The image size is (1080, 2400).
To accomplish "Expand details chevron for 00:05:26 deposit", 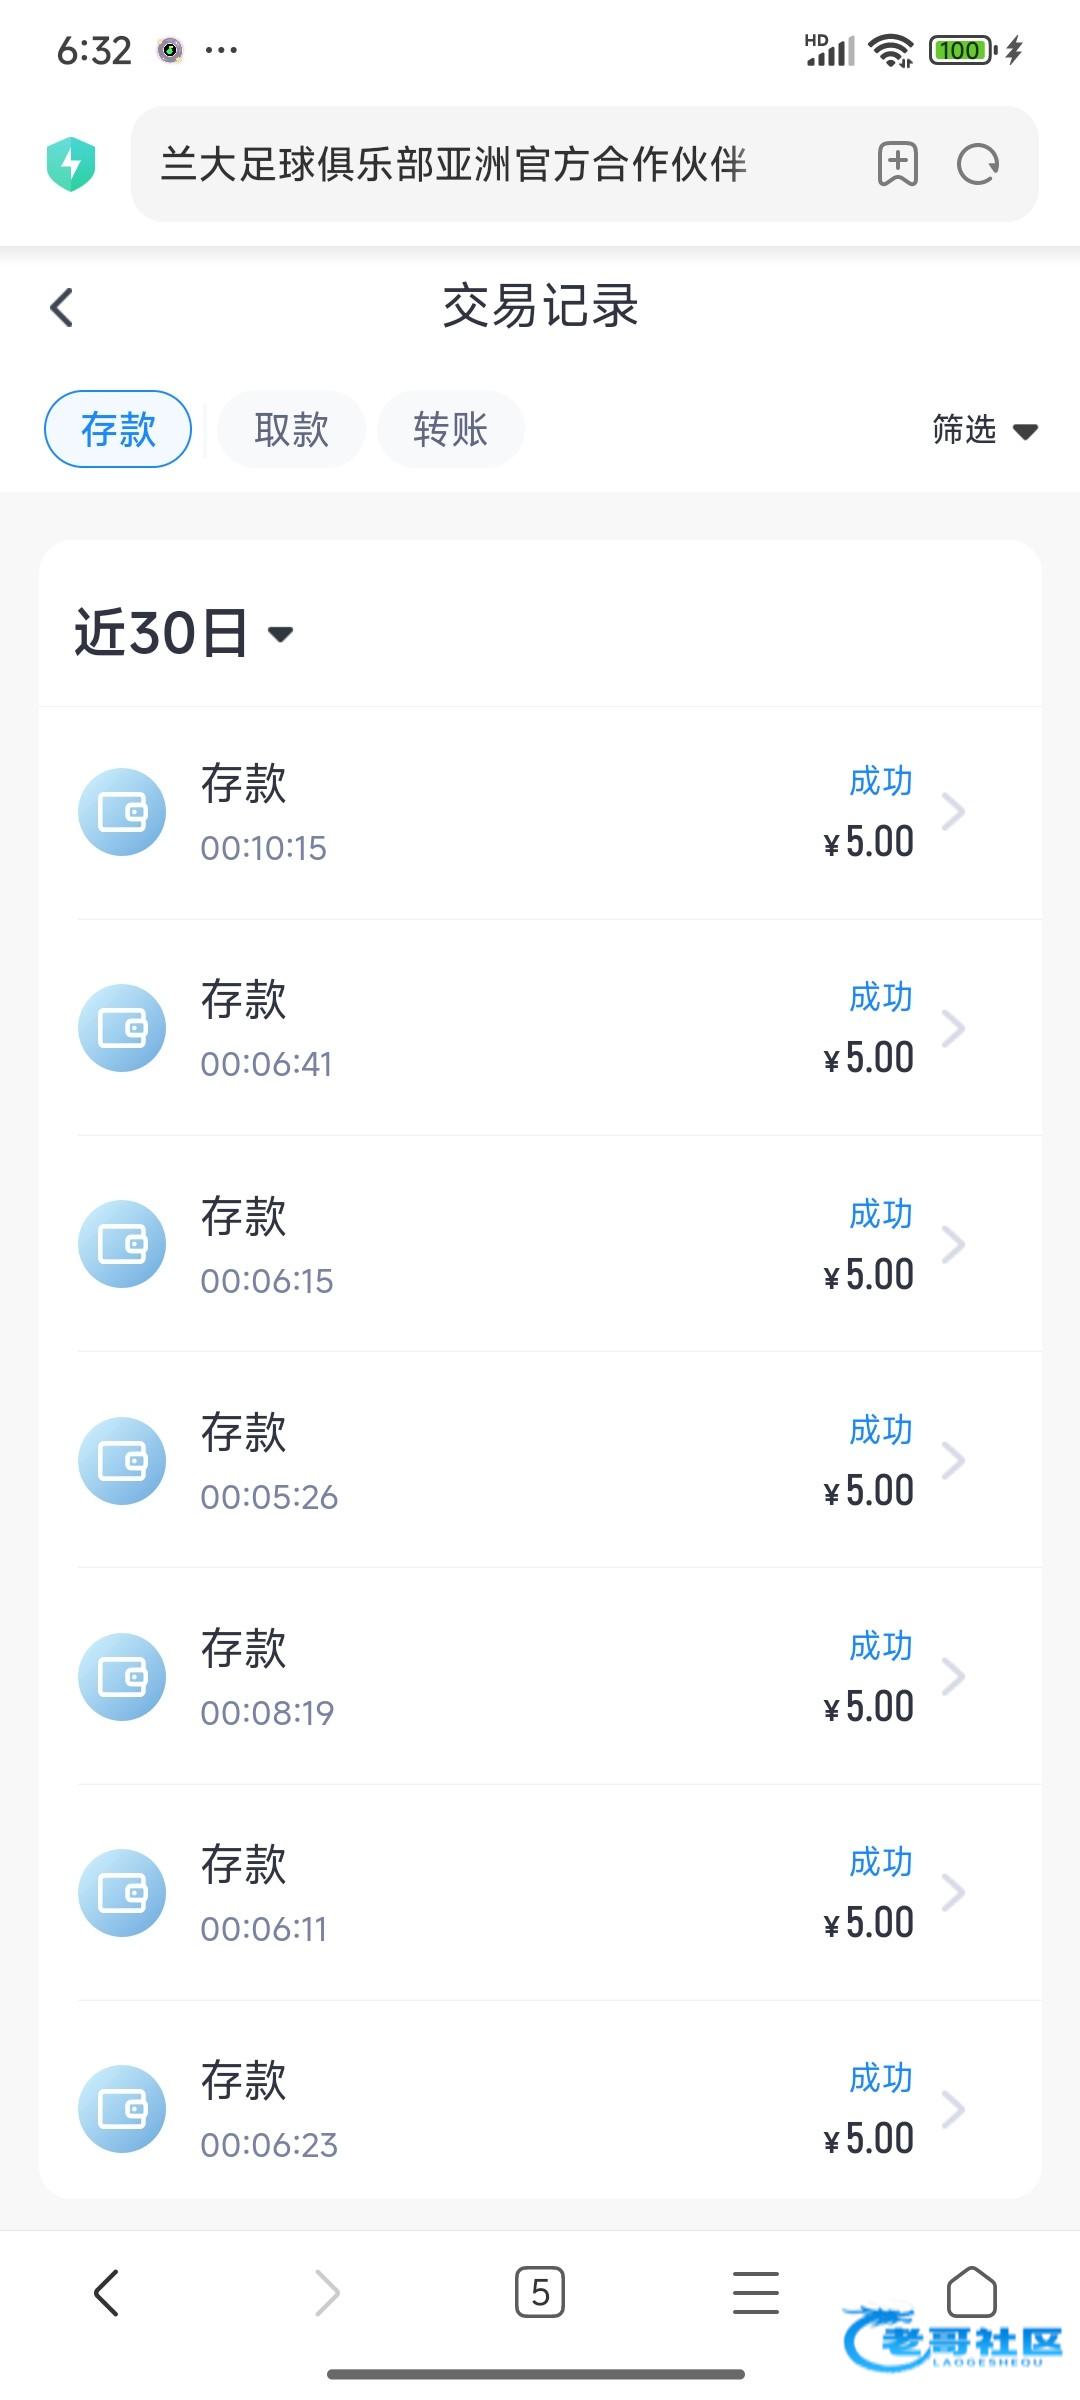I will click(x=953, y=1460).
